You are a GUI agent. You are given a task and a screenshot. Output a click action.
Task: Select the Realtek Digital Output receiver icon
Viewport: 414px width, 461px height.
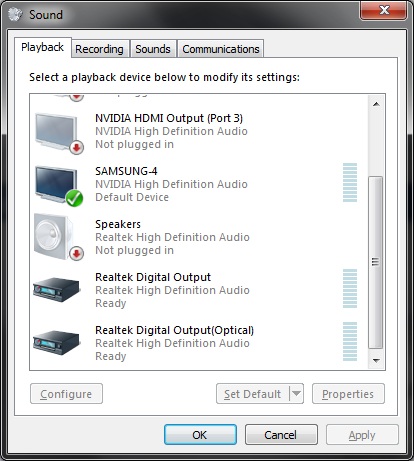pos(57,289)
